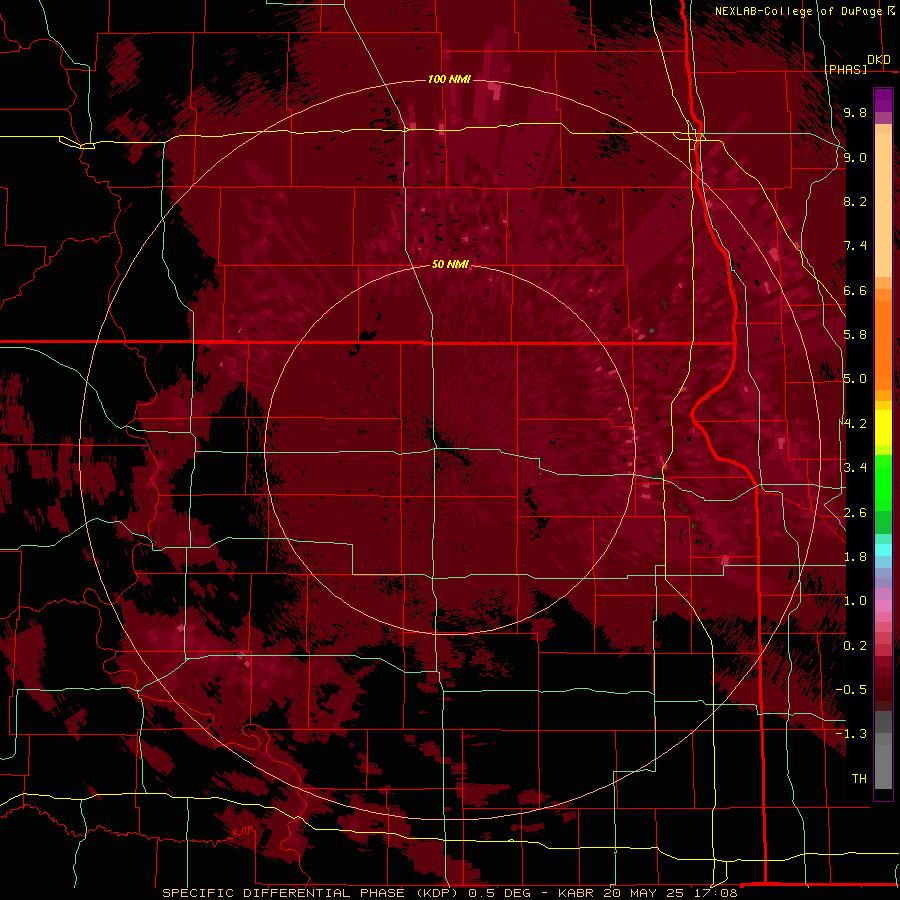
Task: Click the 2.6 value on the color scale
Action: (855, 513)
